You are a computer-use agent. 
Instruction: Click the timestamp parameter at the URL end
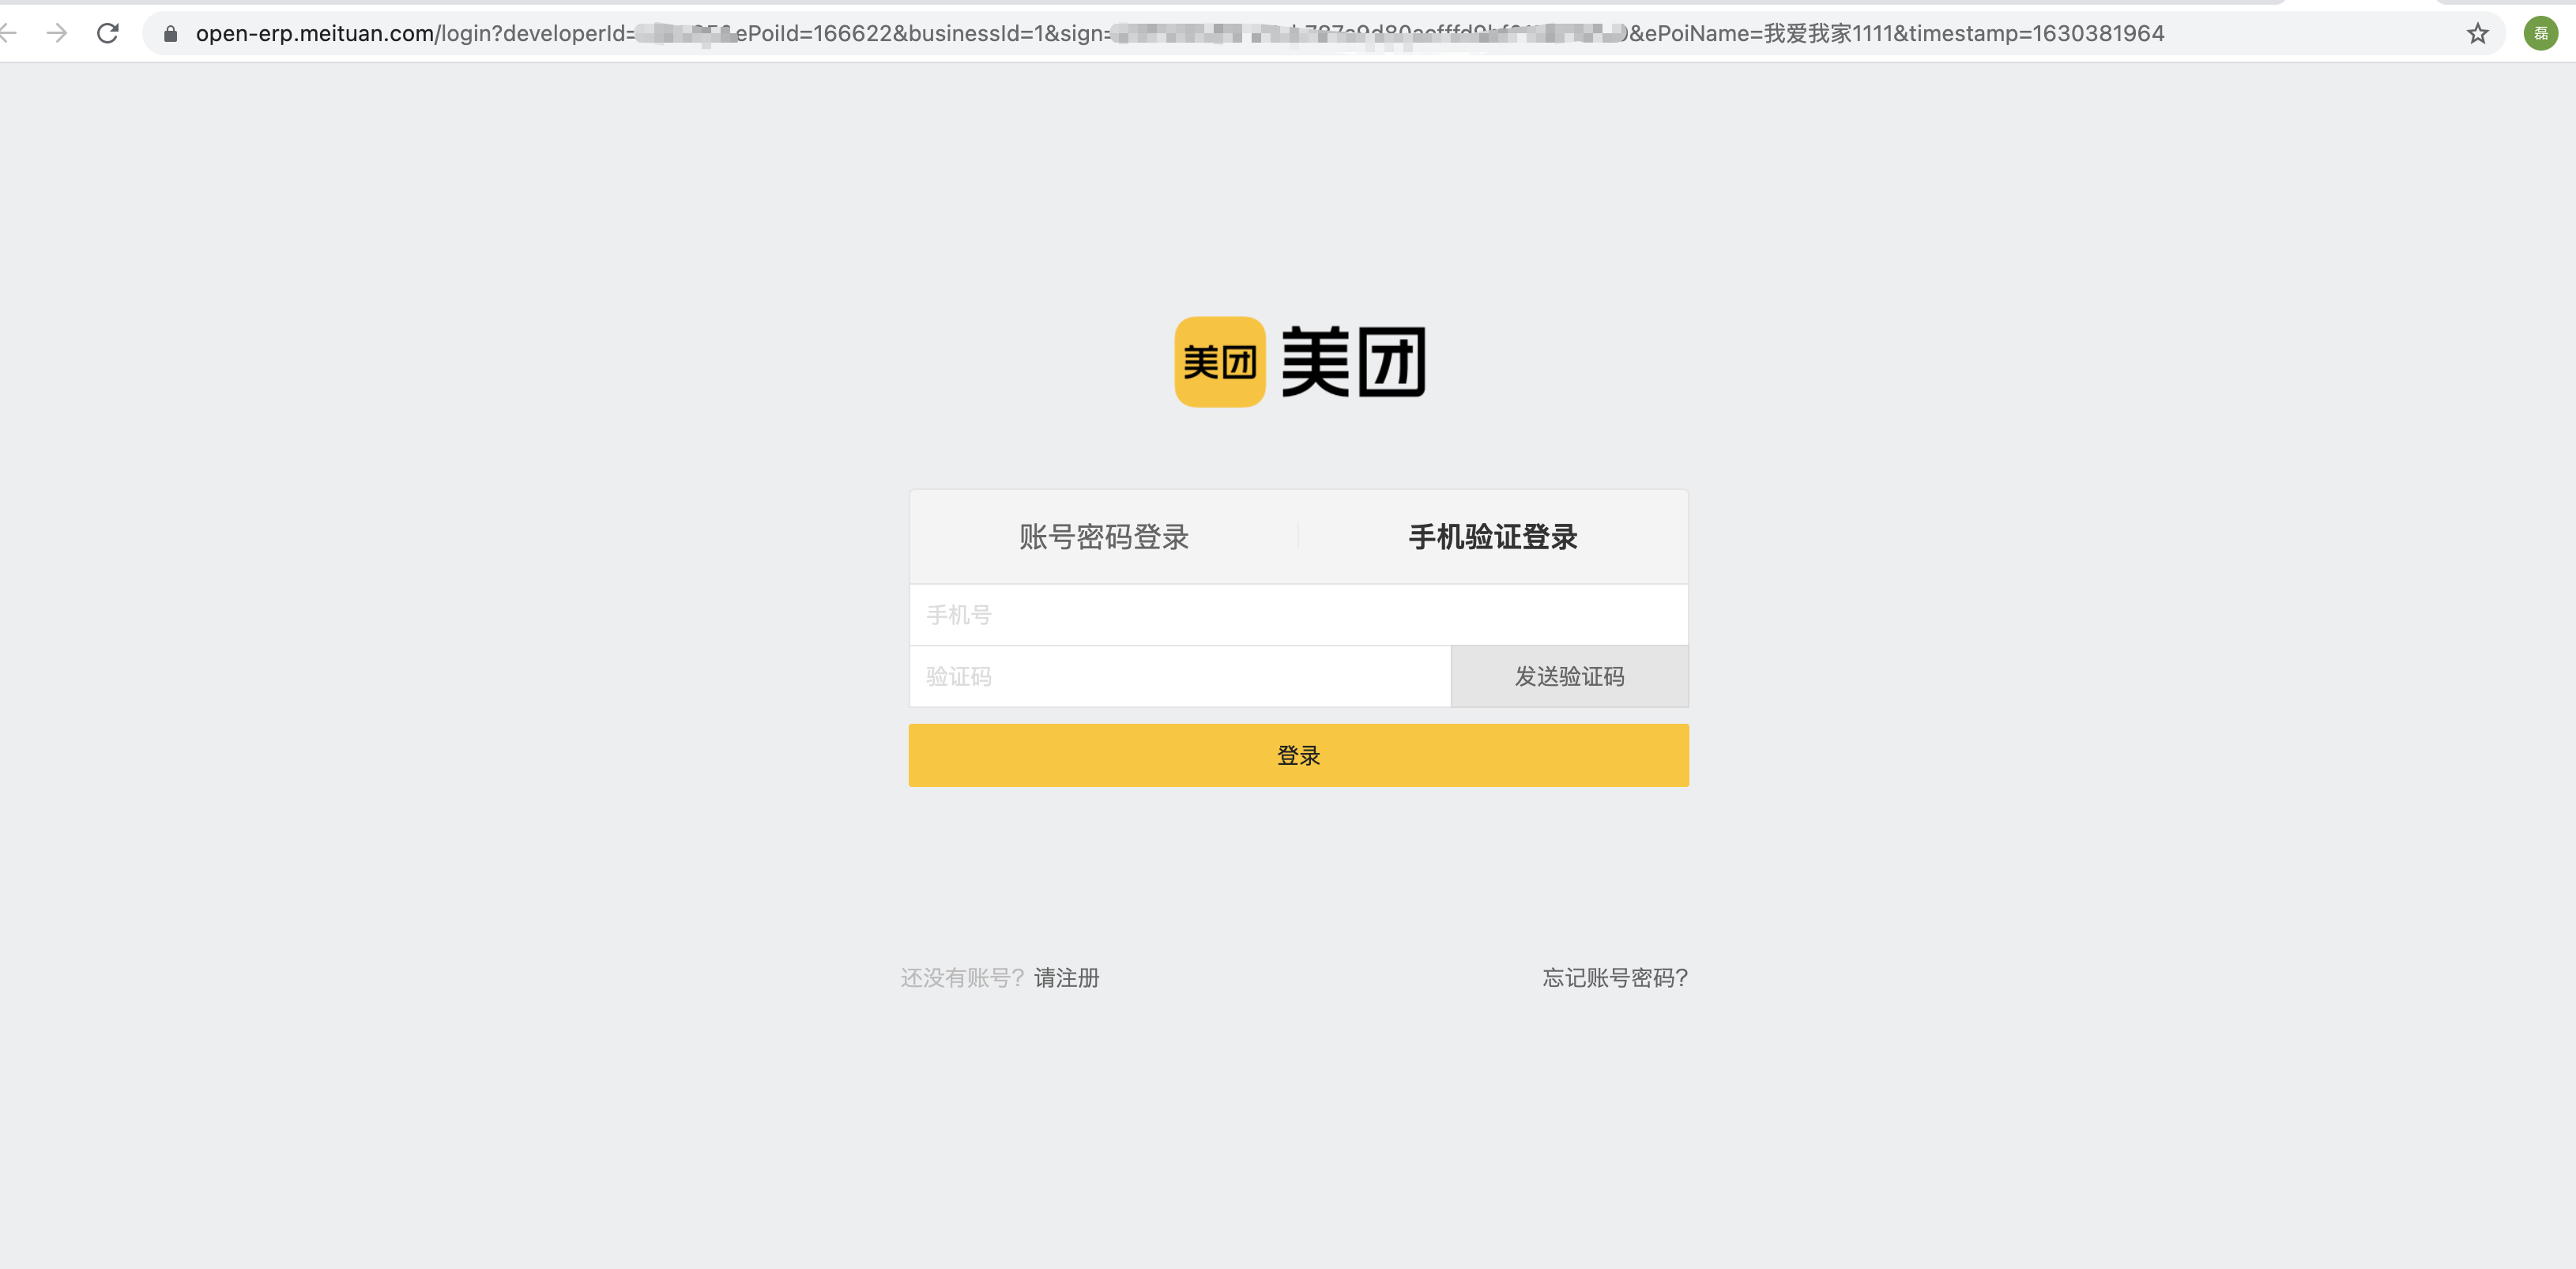point(2036,34)
